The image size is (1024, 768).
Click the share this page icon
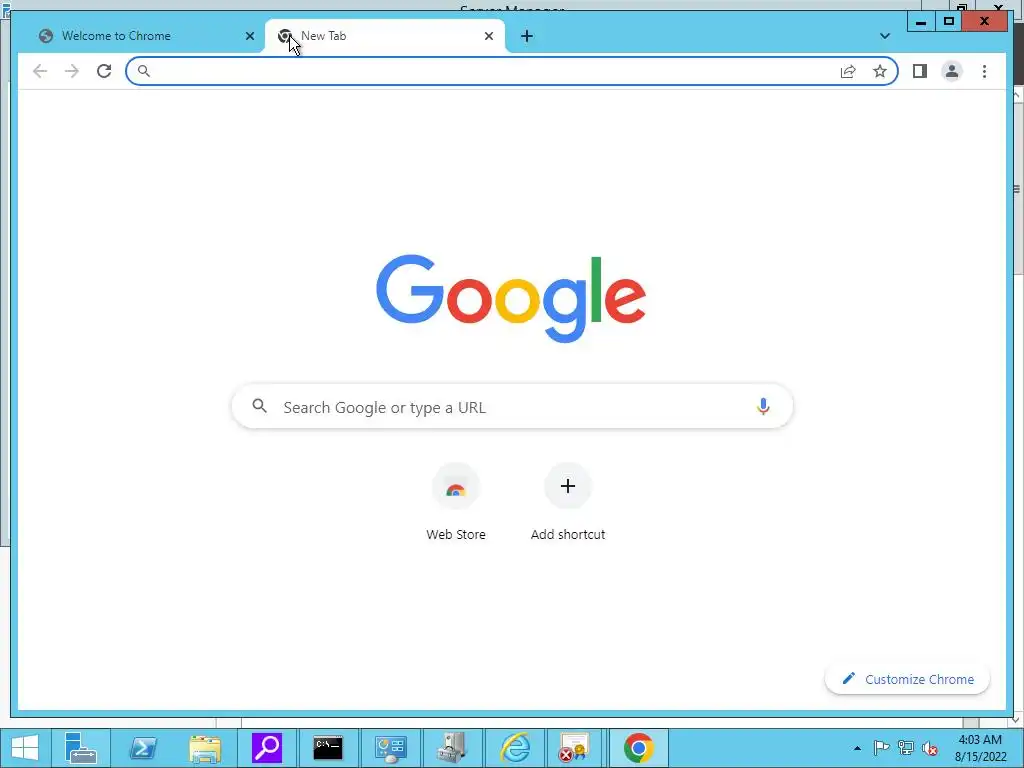[x=848, y=71]
